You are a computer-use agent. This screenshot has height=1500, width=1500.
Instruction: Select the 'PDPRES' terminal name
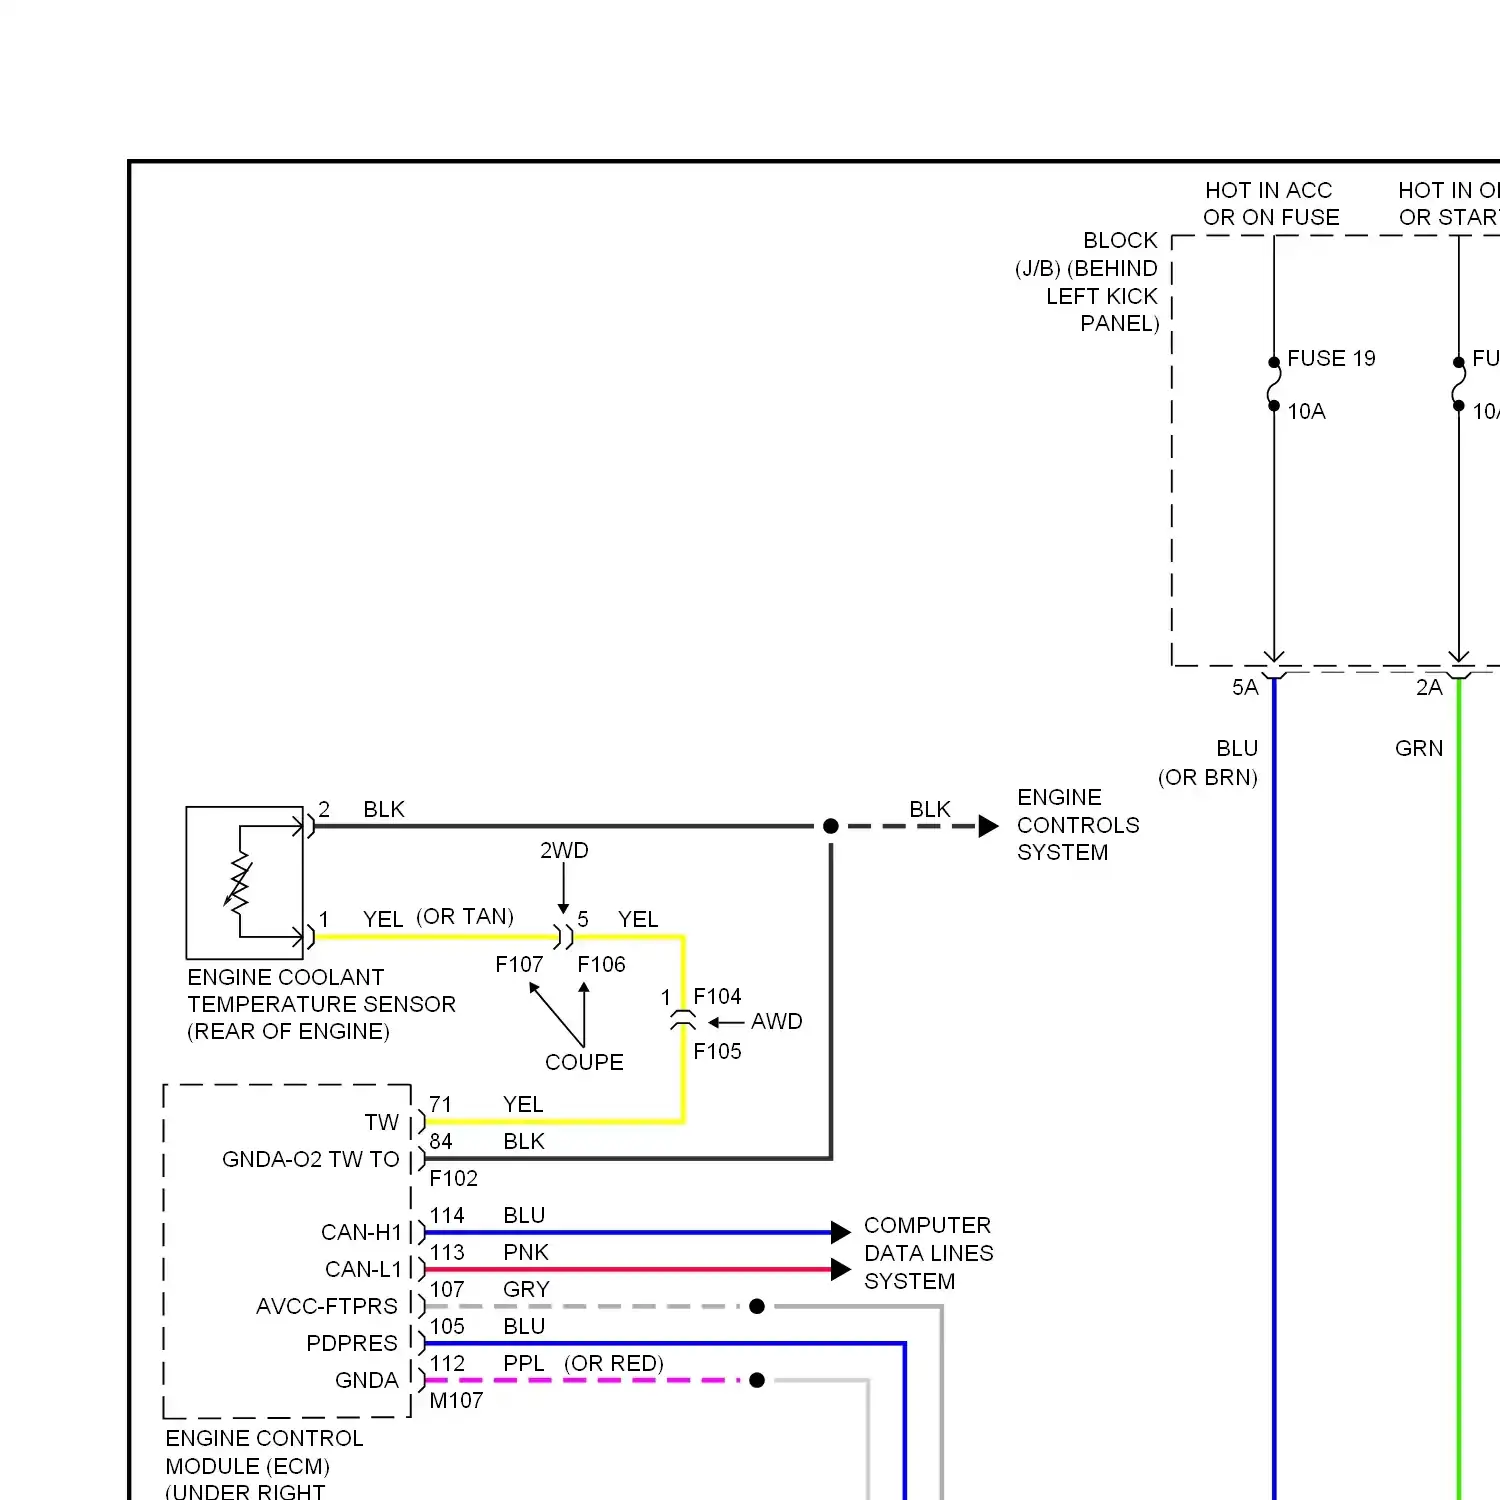(x=352, y=1343)
